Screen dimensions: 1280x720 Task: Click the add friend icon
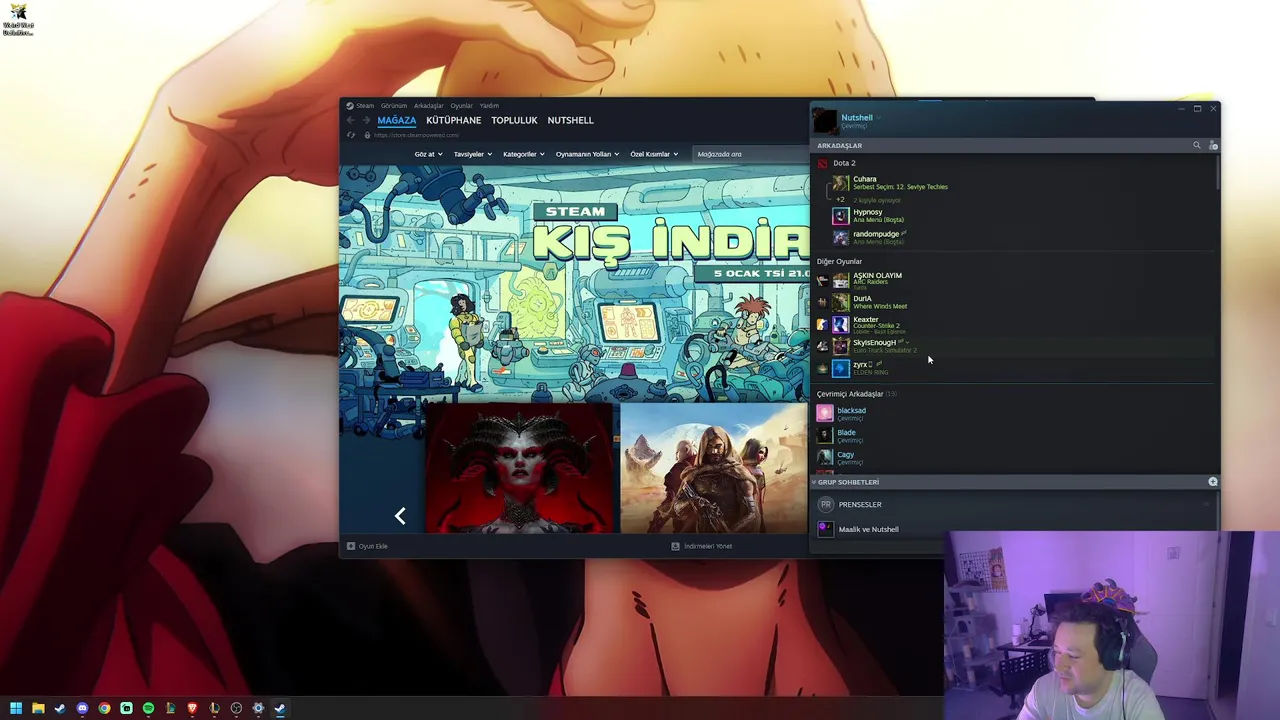pyautogui.click(x=1213, y=146)
